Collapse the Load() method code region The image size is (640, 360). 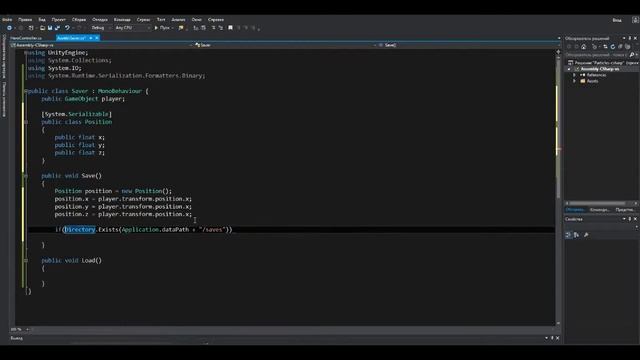point(26,260)
